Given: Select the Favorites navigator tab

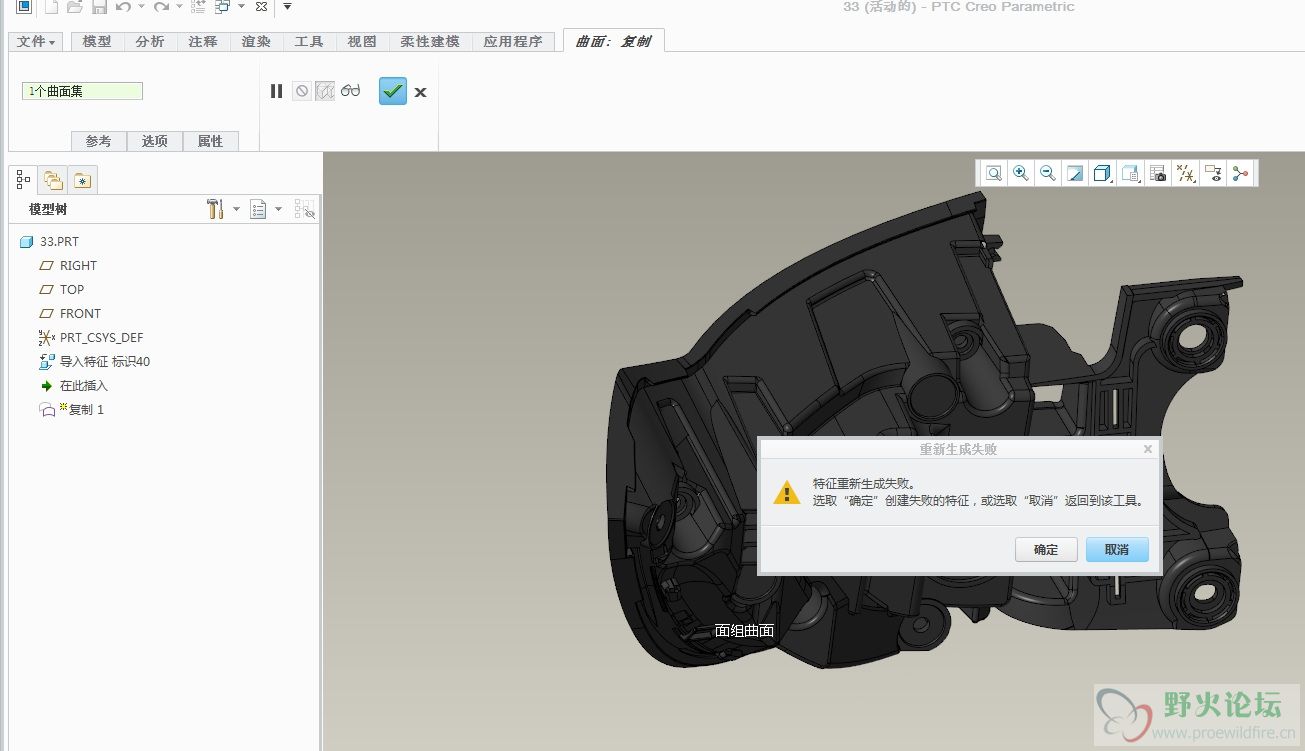Looking at the screenshot, I should pos(82,181).
